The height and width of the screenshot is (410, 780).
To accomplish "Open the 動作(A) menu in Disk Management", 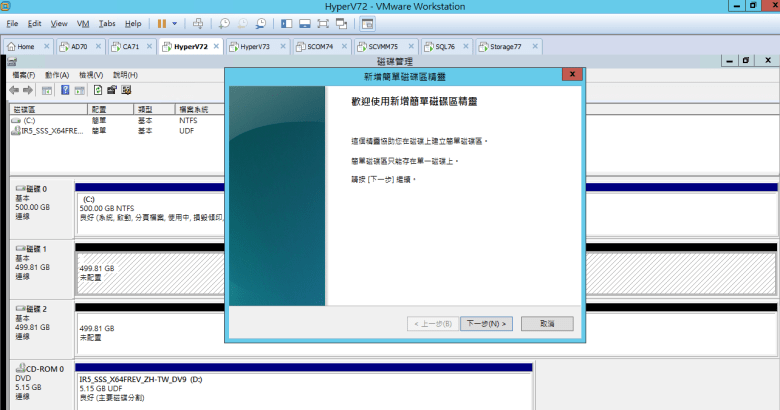I will coord(59,75).
